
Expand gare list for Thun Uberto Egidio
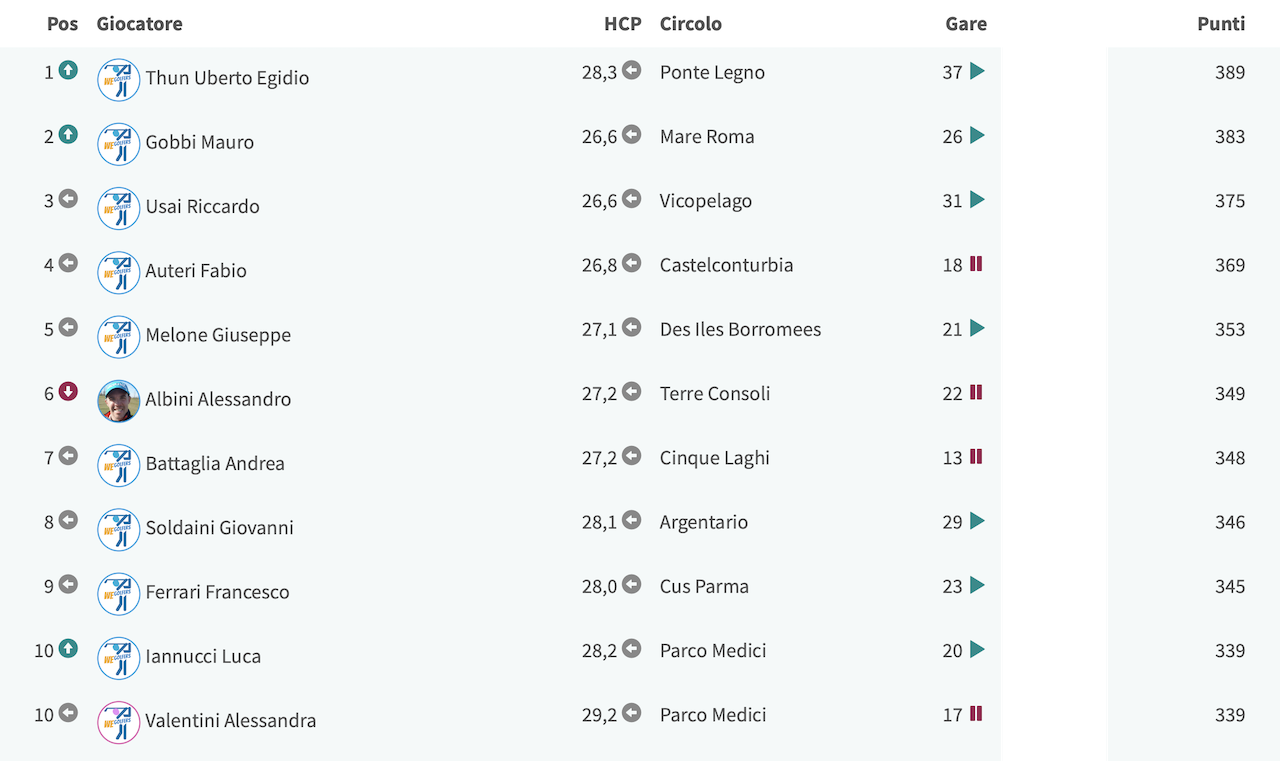pyautogui.click(x=977, y=71)
